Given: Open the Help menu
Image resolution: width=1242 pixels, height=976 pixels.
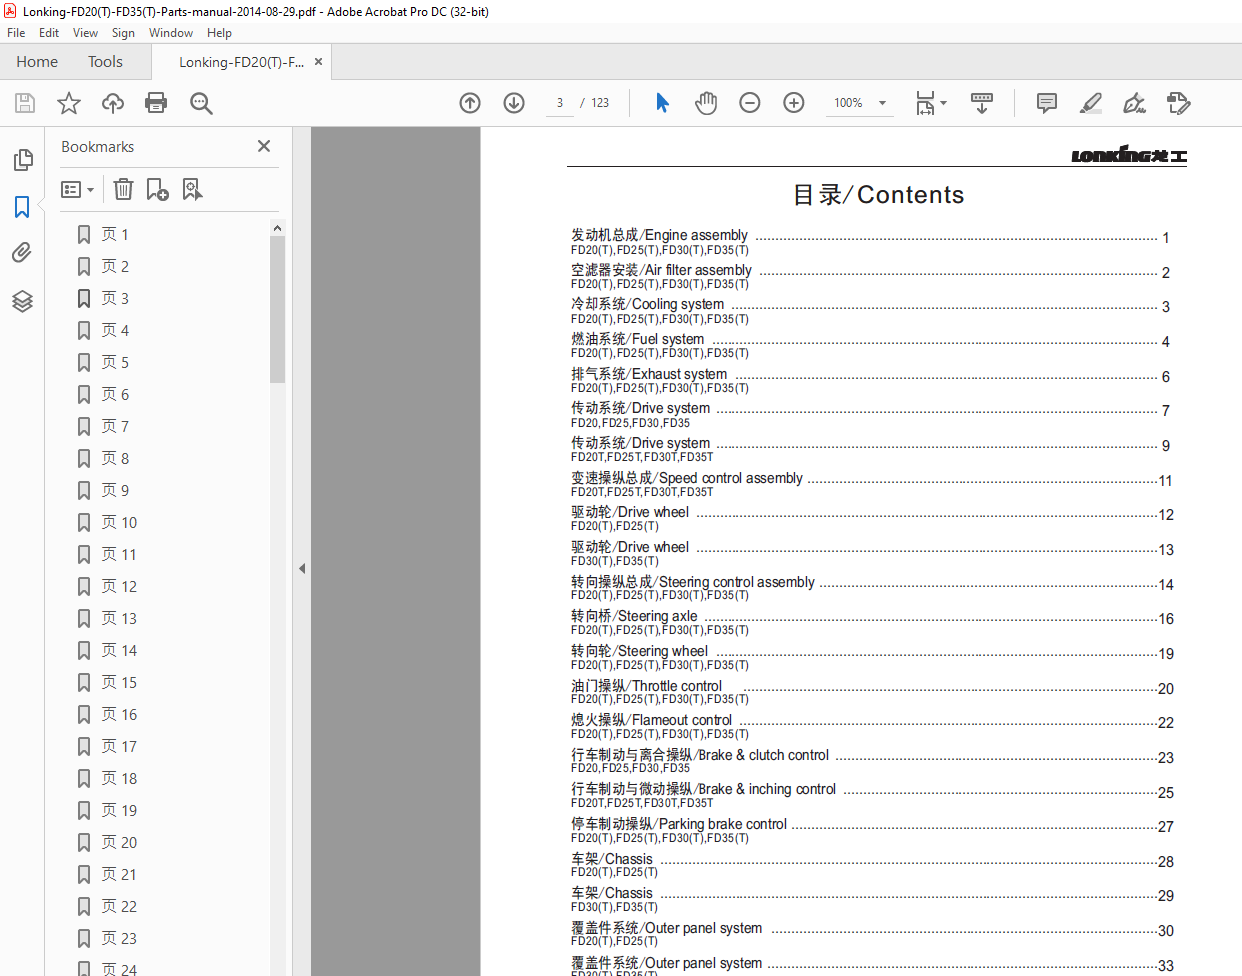Looking at the screenshot, I should coord(219,33).
